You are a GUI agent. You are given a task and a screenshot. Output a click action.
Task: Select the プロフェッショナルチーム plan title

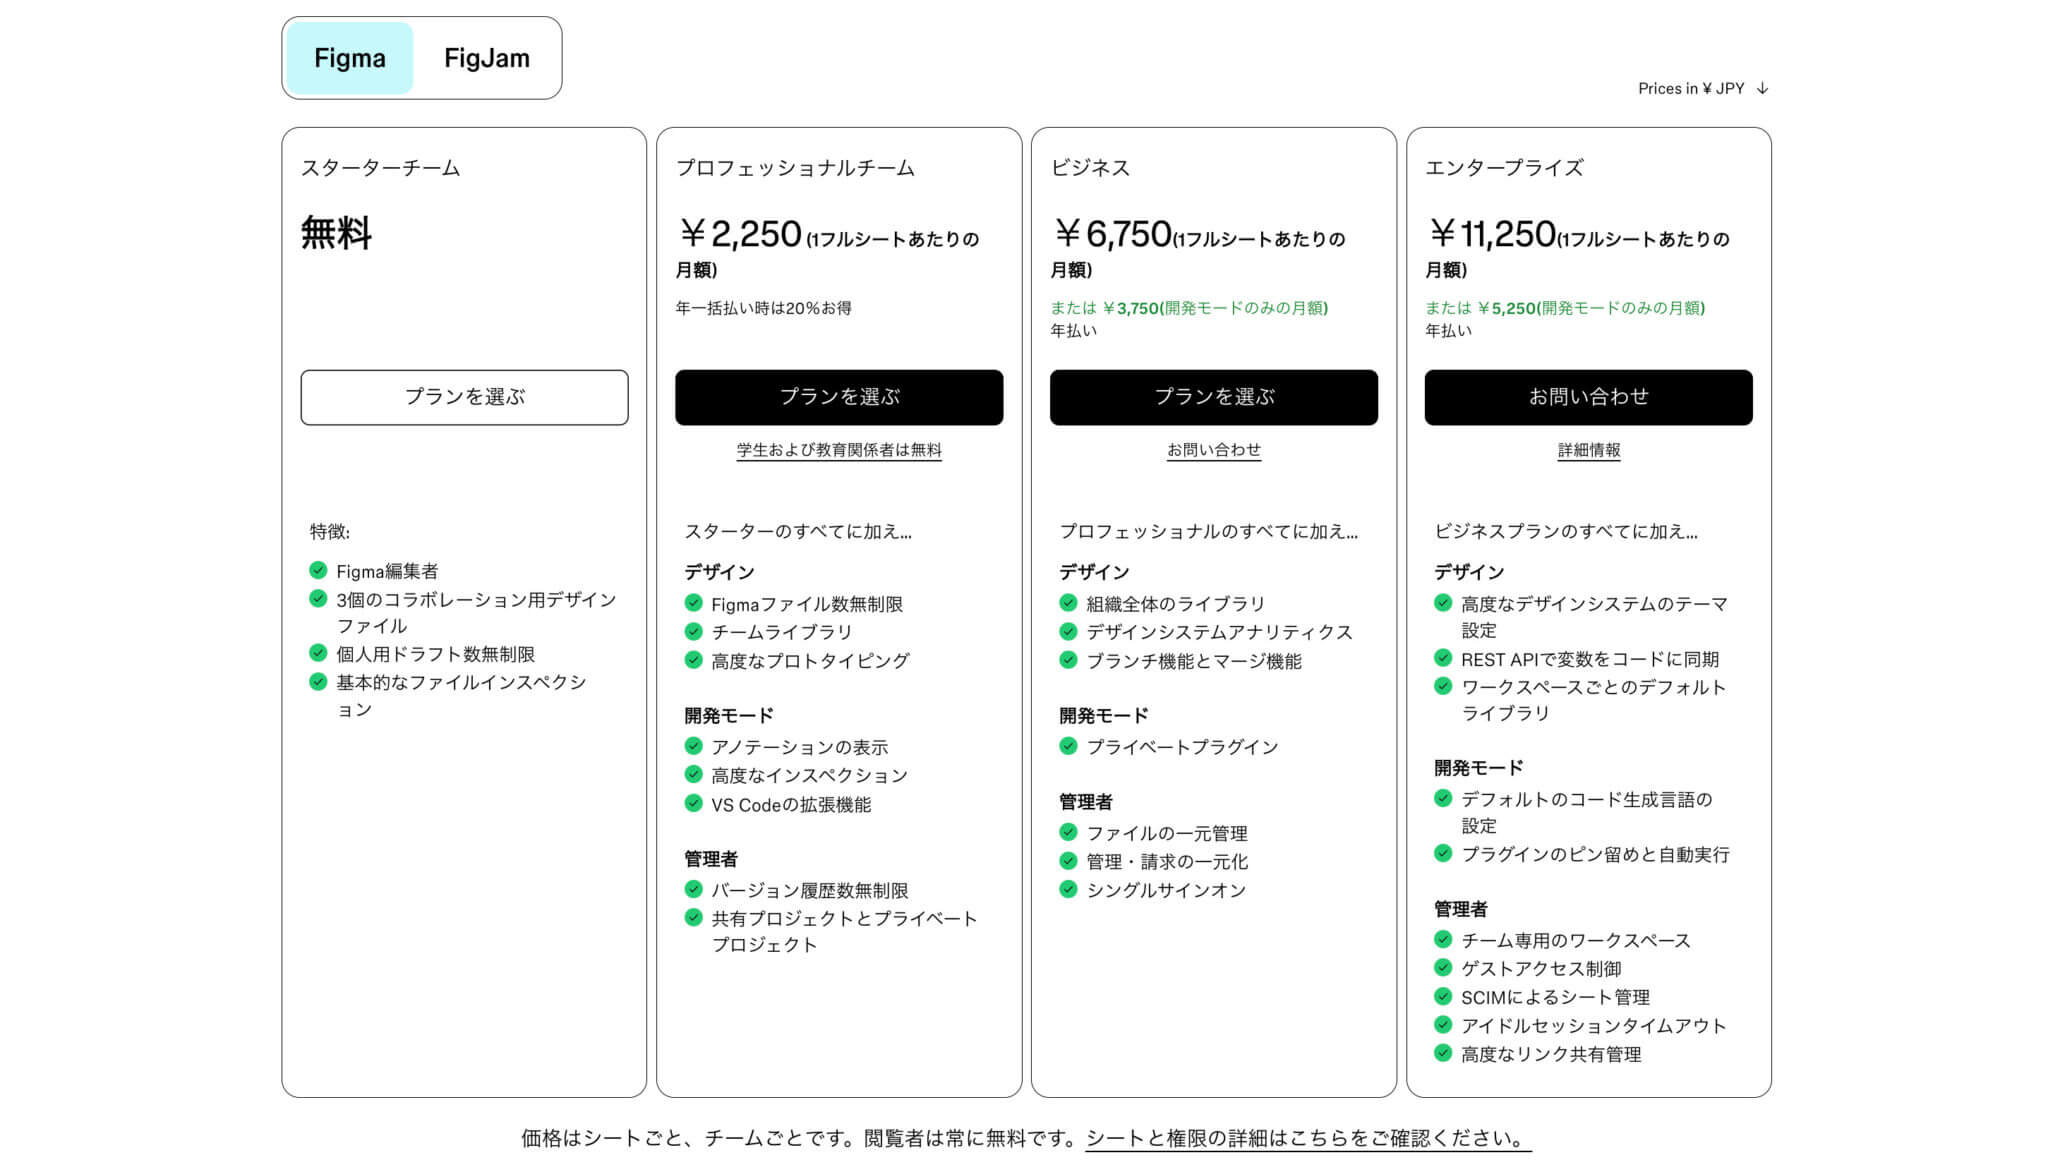796,168
